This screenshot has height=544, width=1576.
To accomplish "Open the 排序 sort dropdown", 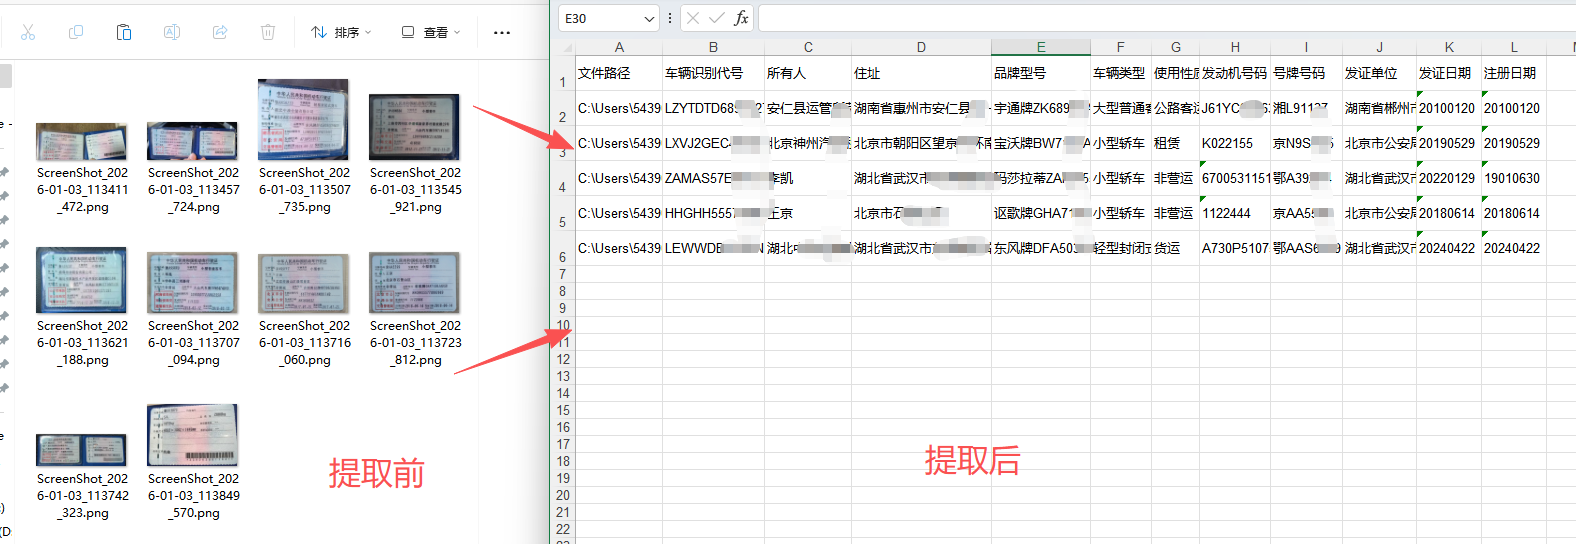I will pyautogui.click(x=341, y=32).
